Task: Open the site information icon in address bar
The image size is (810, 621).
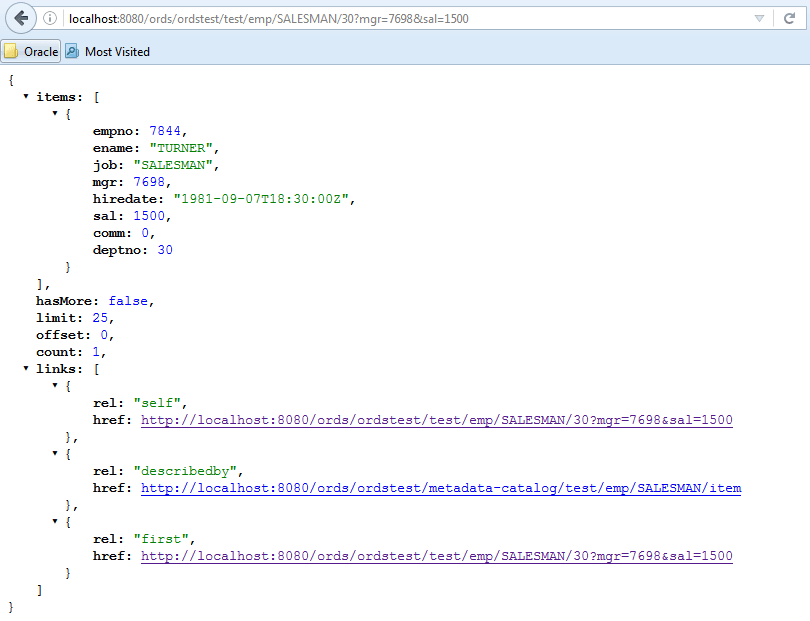Action: click(x=50, y=19)
